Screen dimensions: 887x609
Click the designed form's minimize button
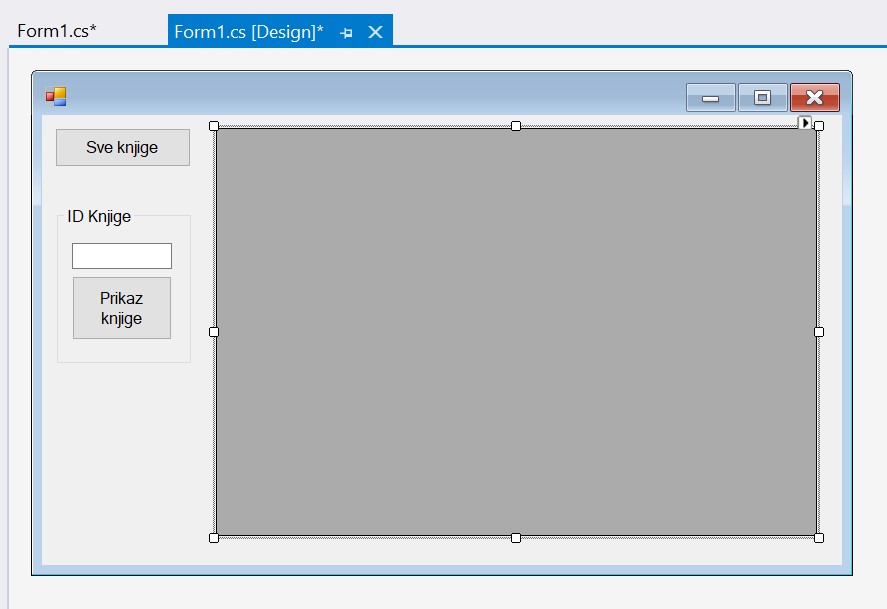point(710,97)
